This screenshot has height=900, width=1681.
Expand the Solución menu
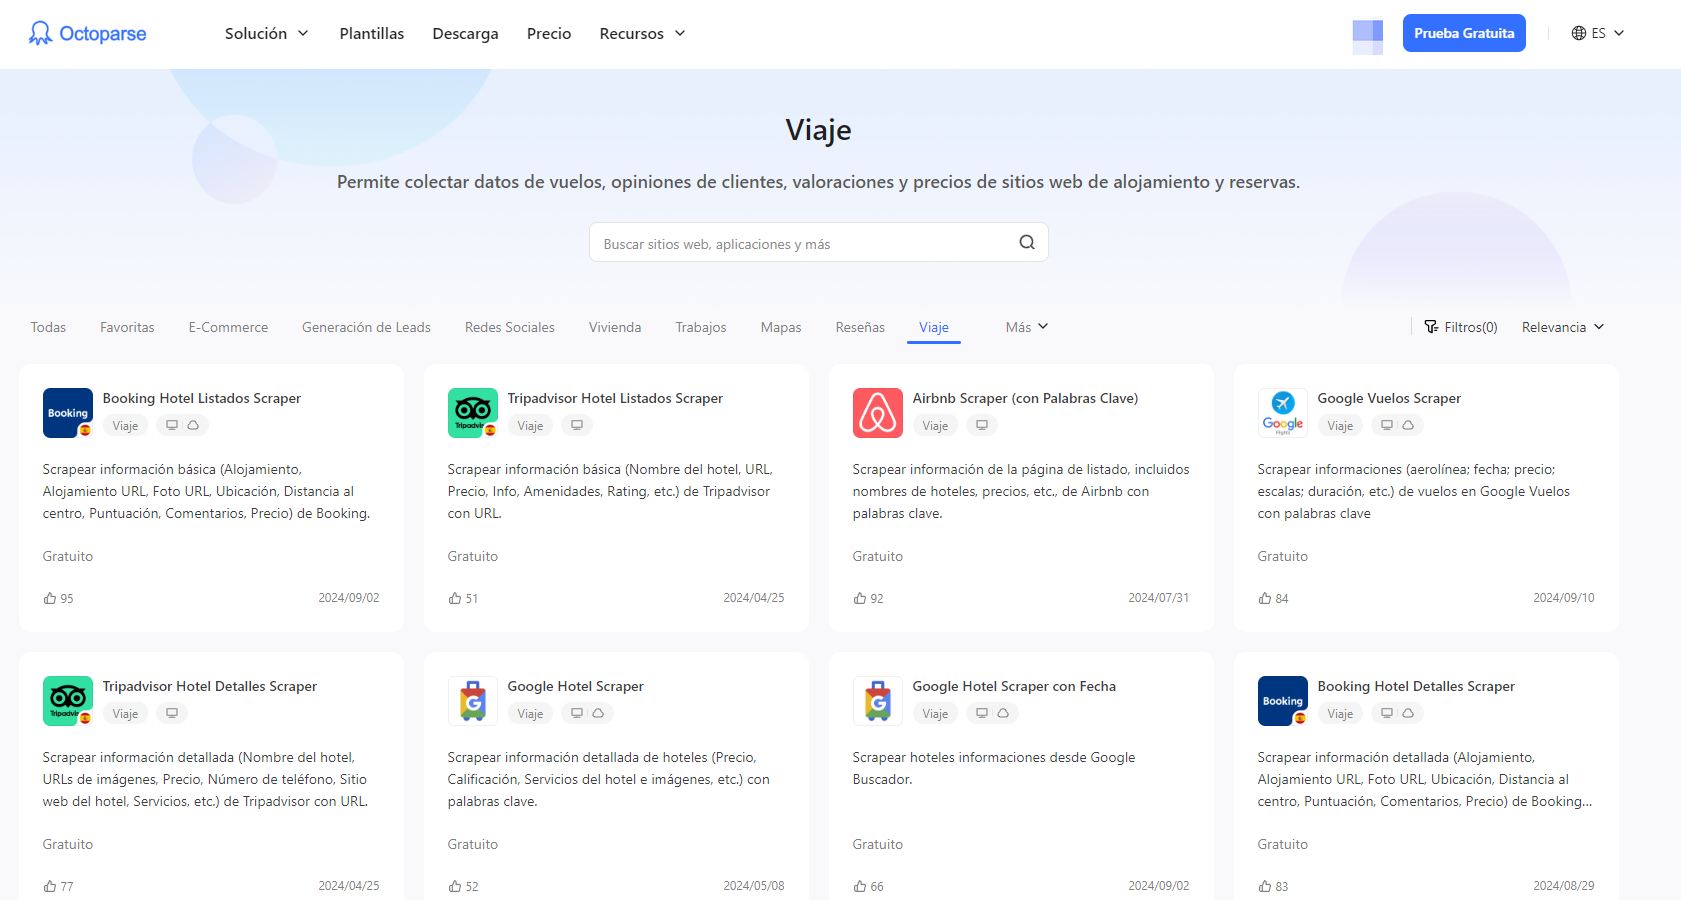[x=266, y=34]
